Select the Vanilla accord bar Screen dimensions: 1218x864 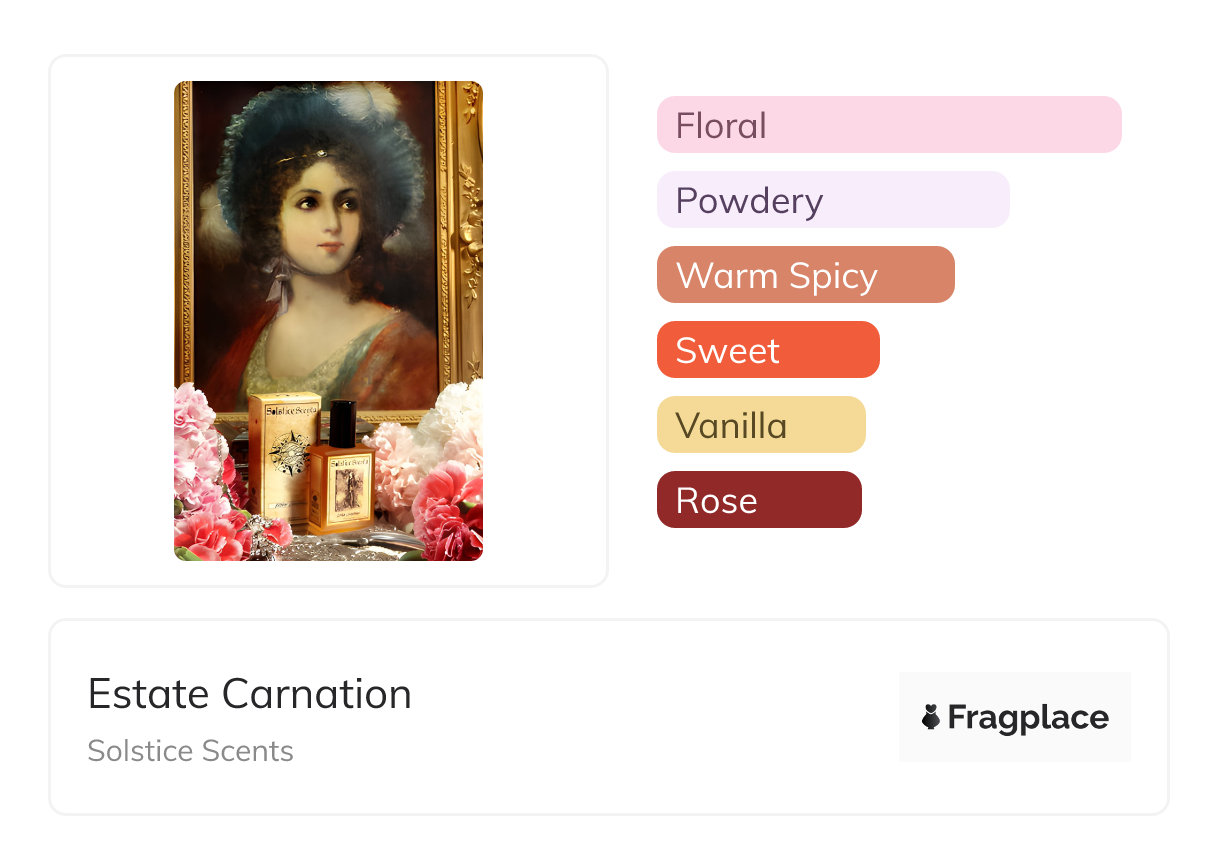click(760, 425)
